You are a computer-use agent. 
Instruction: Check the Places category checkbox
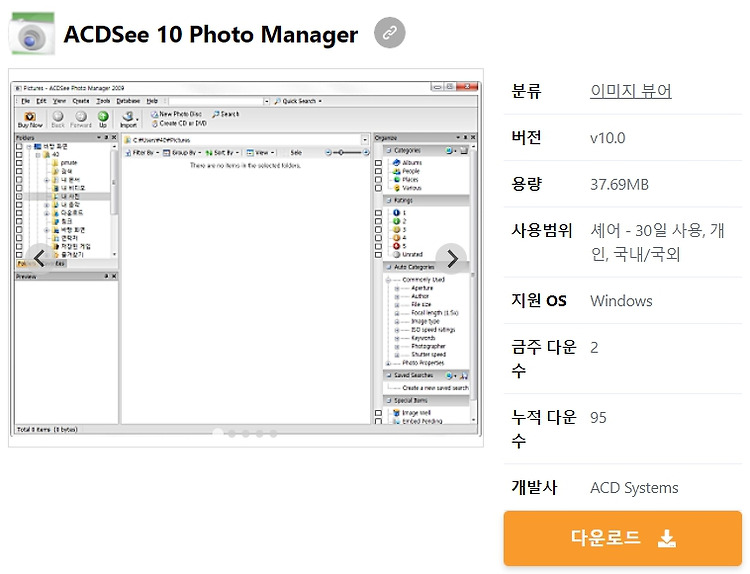click(x=378, y=180)
